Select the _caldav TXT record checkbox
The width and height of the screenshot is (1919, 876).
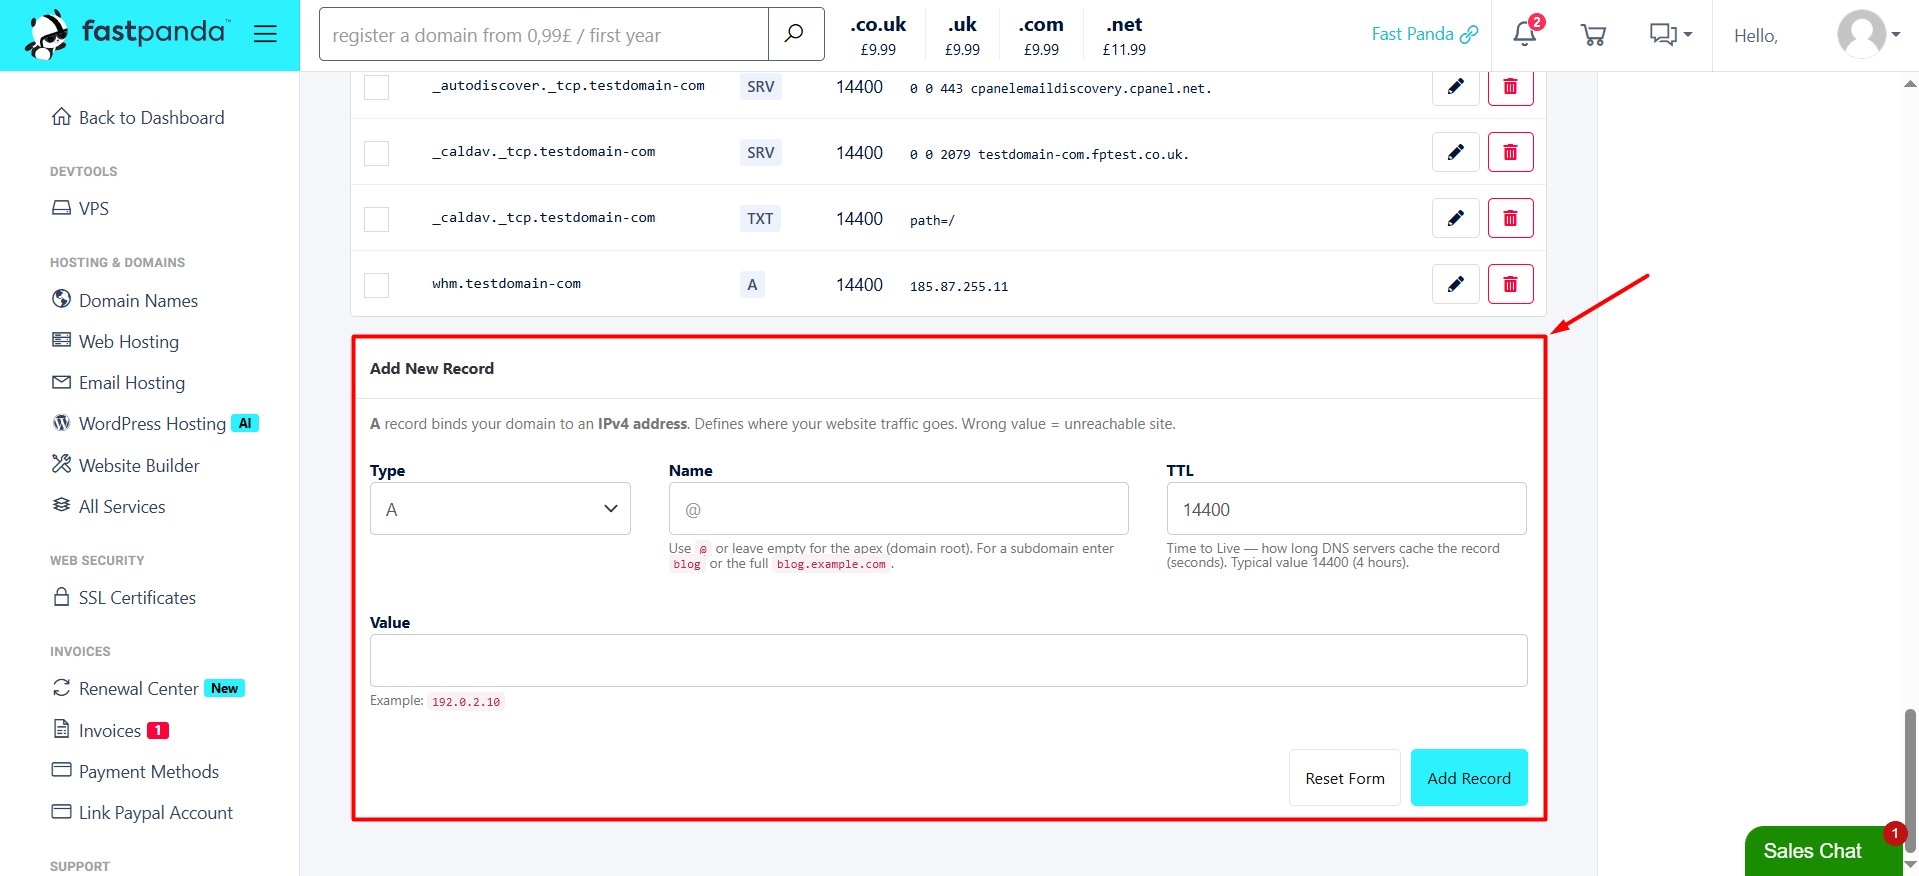[377, 219]
